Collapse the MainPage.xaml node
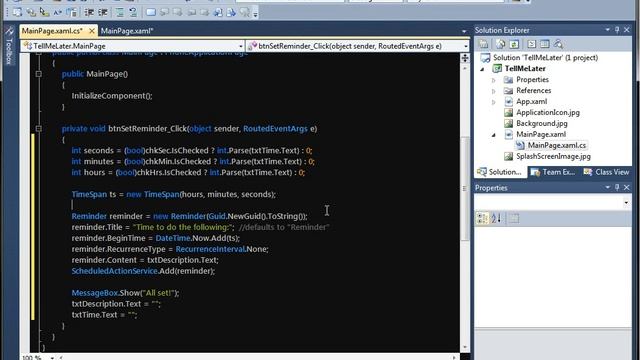The height and width of the screenshot is (360, 640). pyautogui.click(x=493, y=135)
